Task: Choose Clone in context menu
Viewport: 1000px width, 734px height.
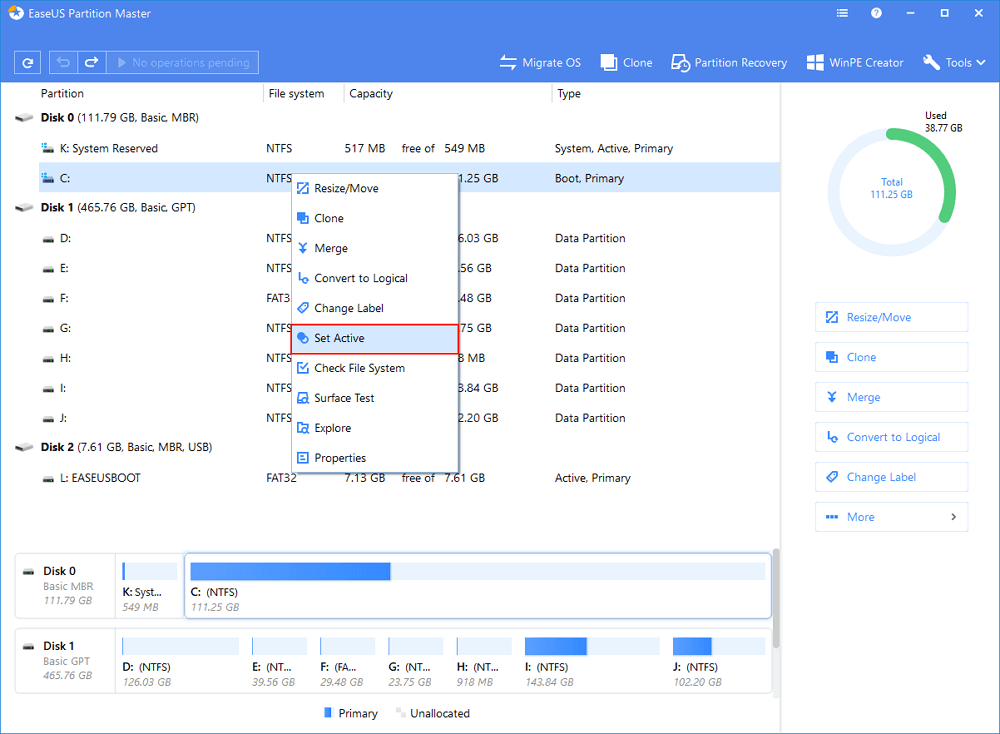Action: [x=374, y=218]
